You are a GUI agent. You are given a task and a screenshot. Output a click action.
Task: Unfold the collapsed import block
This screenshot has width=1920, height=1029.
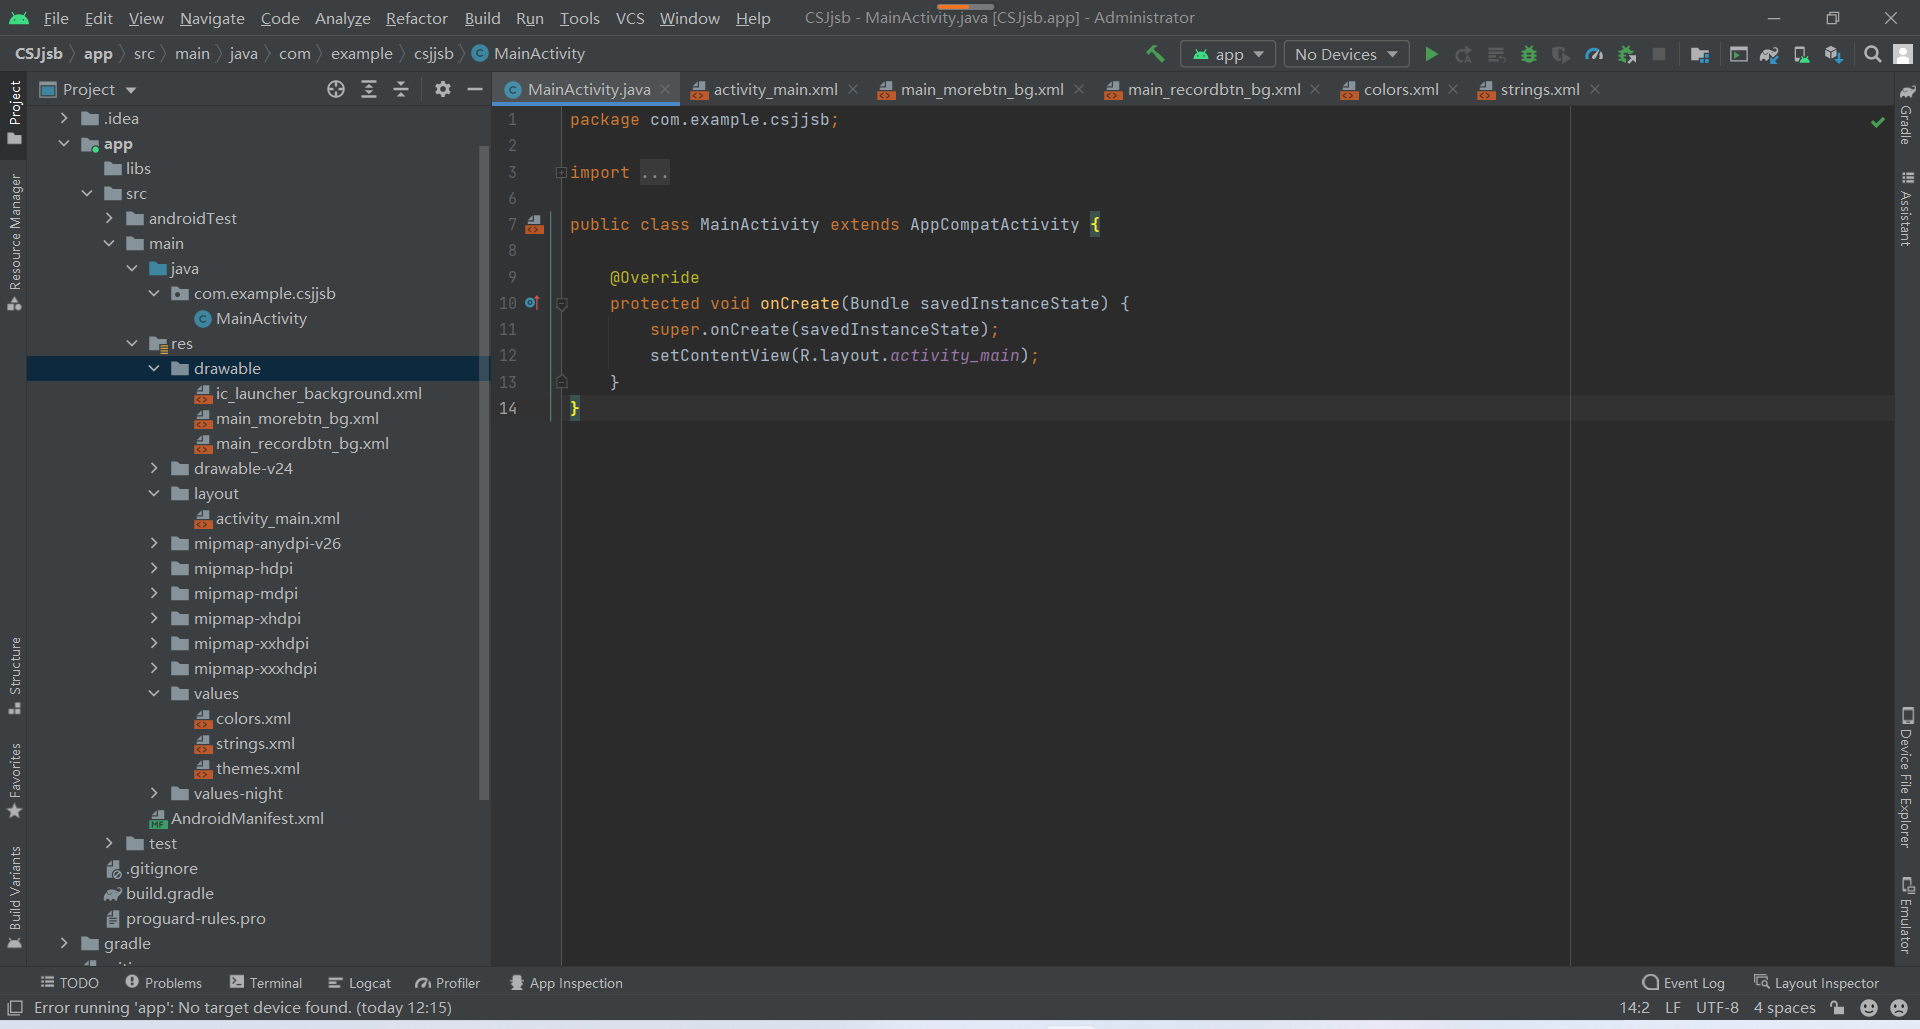coord(561,173)
